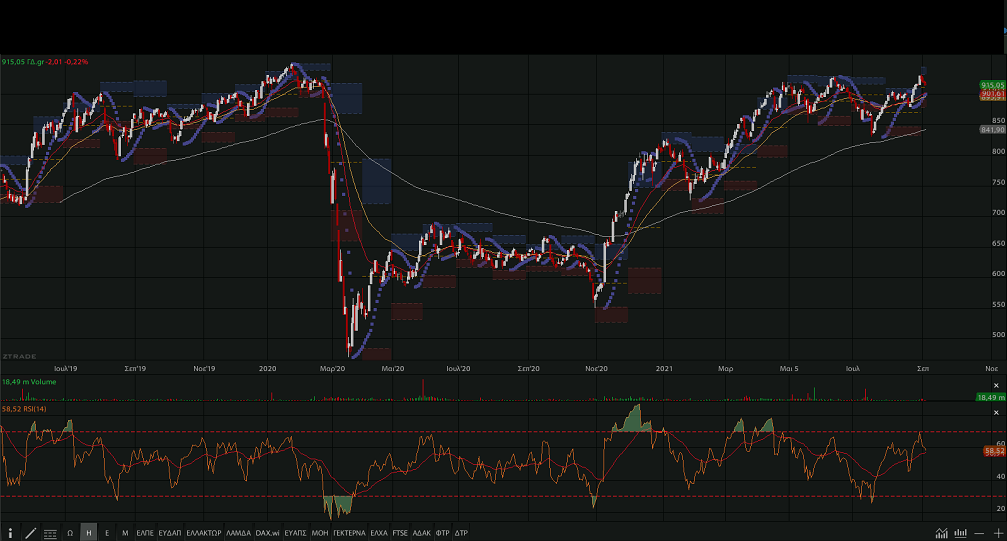Zoom in using the plus icon
The height and width of the screenshot is (541, 1007).
(x=998, y=533)
